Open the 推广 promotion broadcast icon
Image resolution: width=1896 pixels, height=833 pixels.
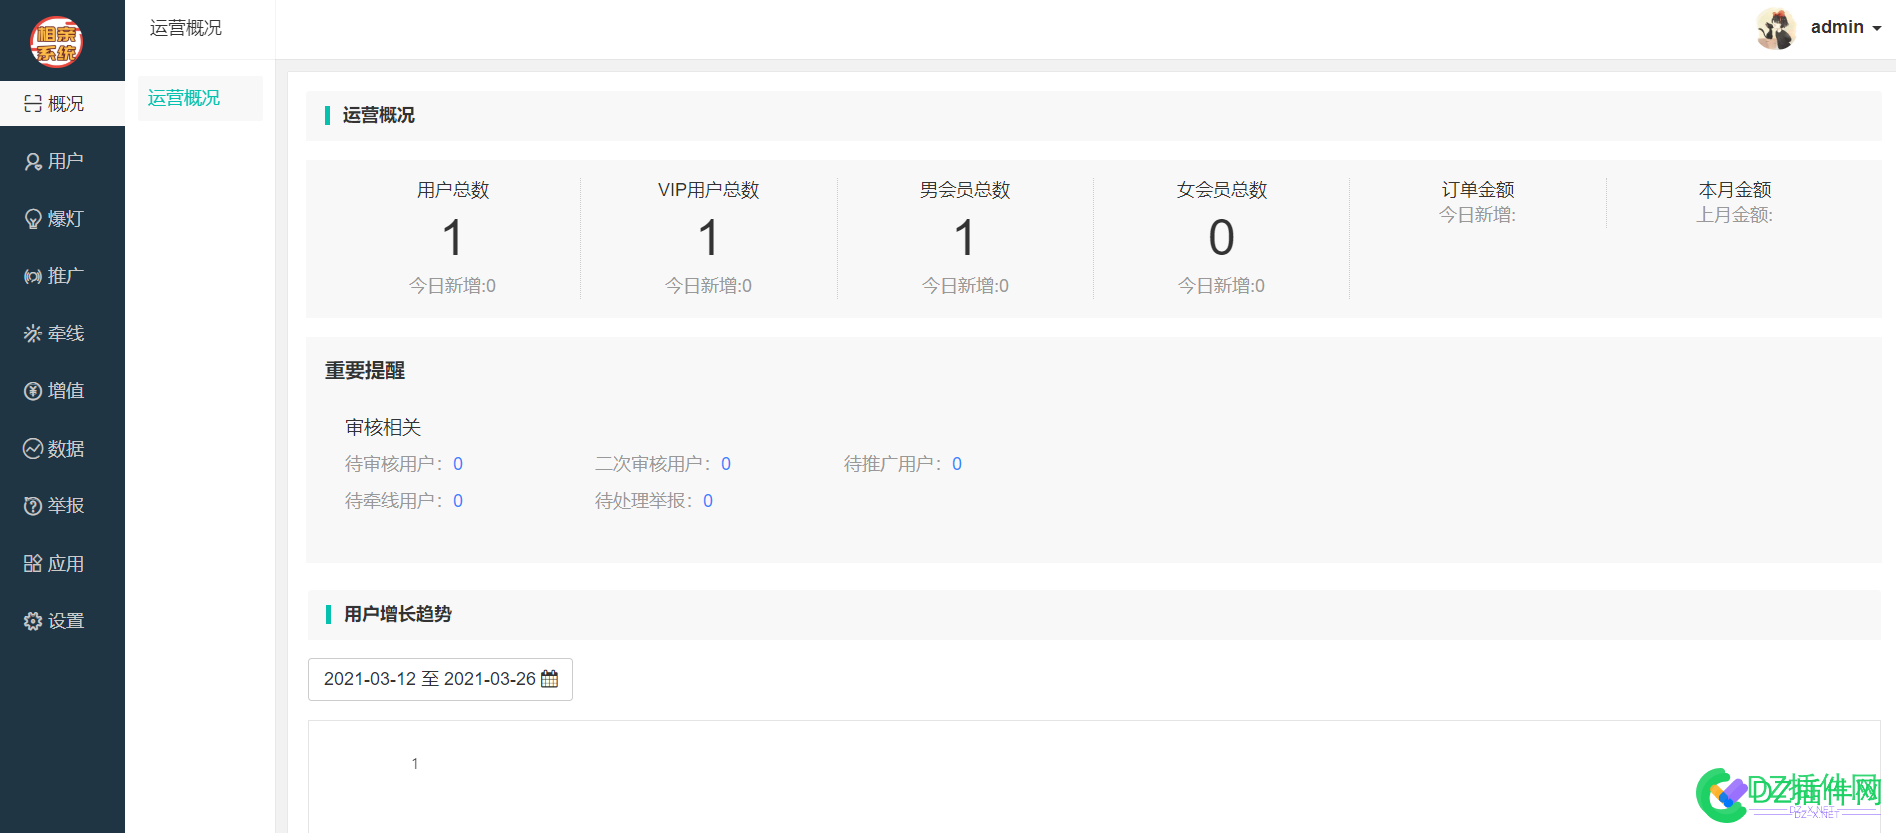coord(33,276)
